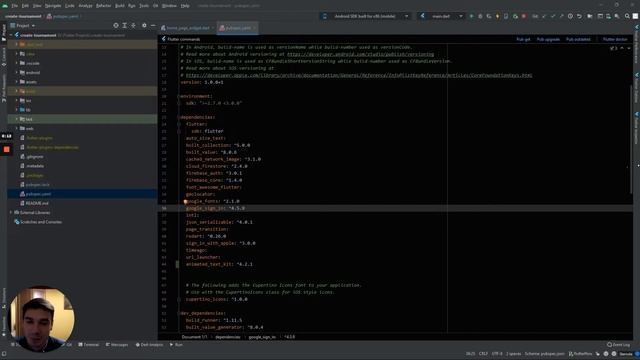The image size is (640, 360).
Task: Click the red Stop button in the toolbar
Action: tap(524, 16)
